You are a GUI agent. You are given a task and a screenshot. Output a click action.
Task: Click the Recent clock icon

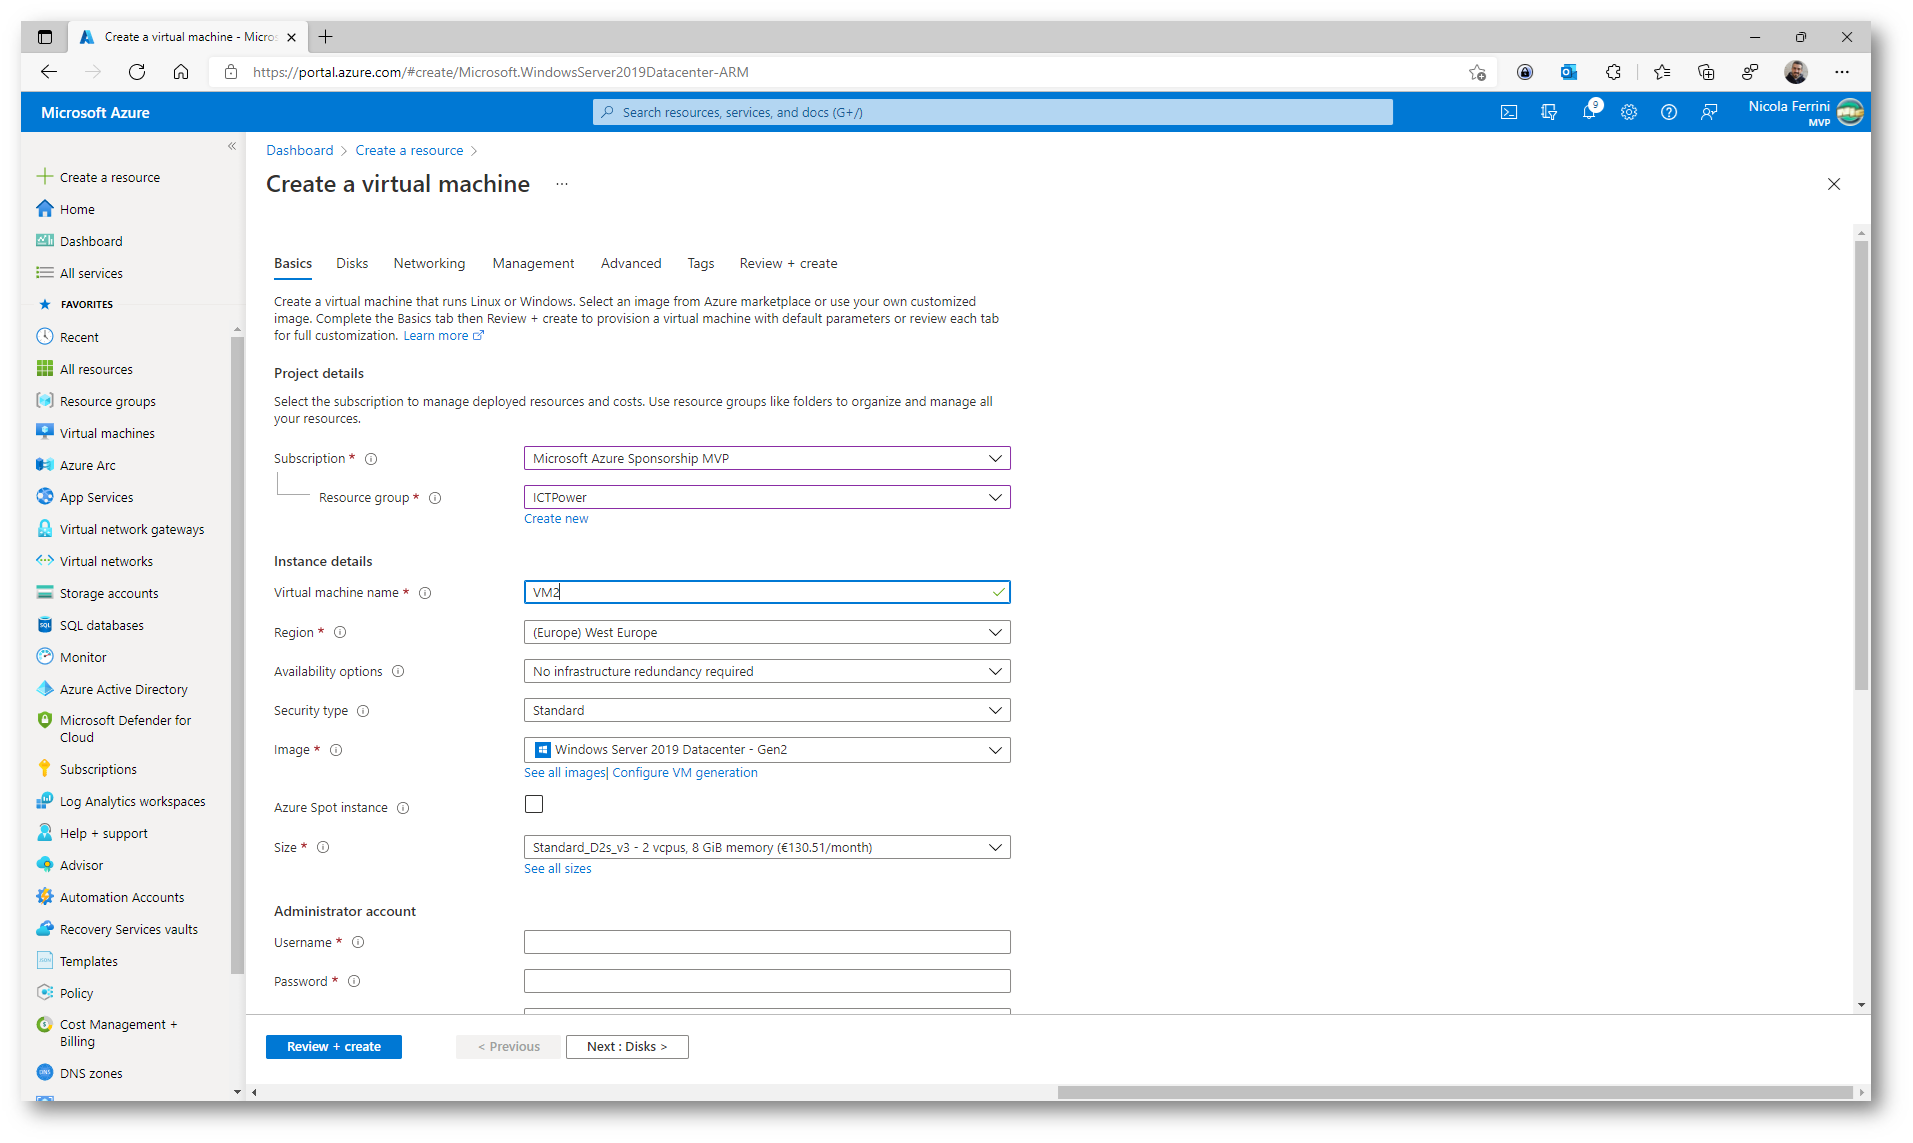point(45,337)
